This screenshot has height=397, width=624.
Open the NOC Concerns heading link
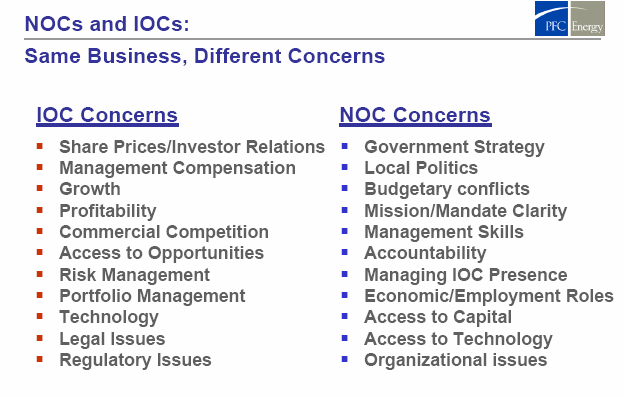tap(415, 115)
